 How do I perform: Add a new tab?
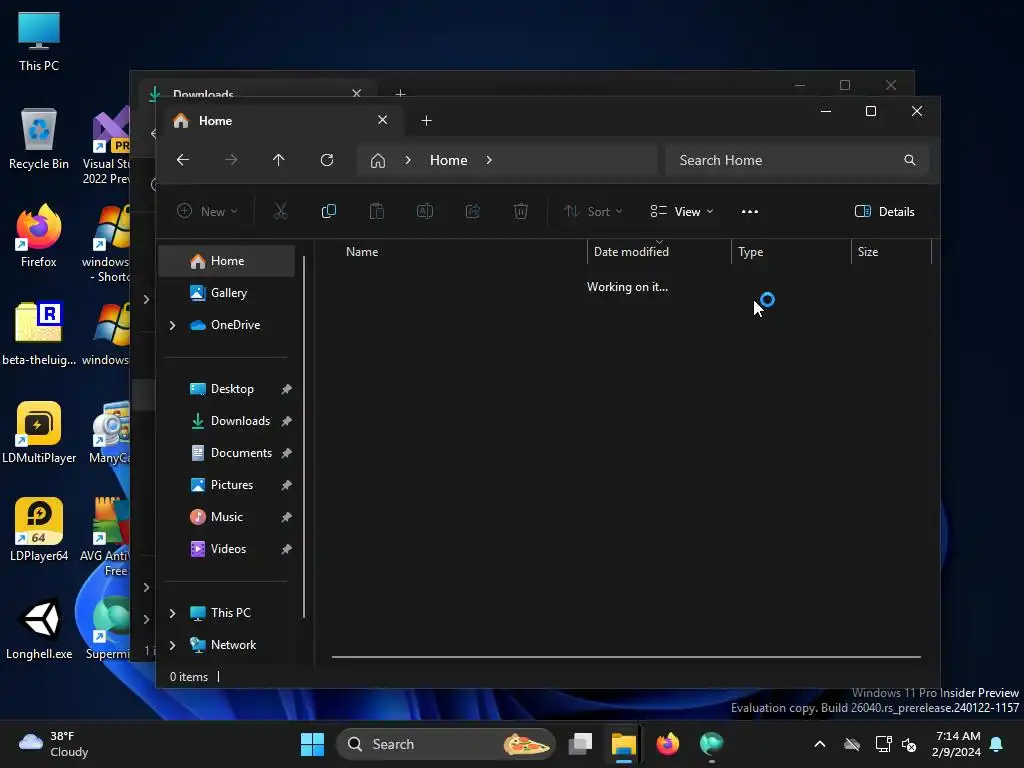tap(426, 121)
